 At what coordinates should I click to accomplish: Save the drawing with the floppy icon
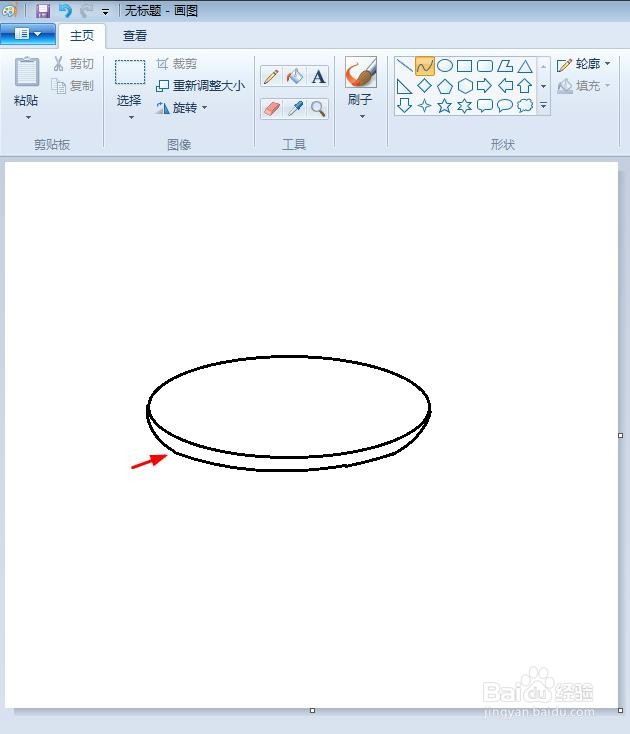click(x=43, y=10)
